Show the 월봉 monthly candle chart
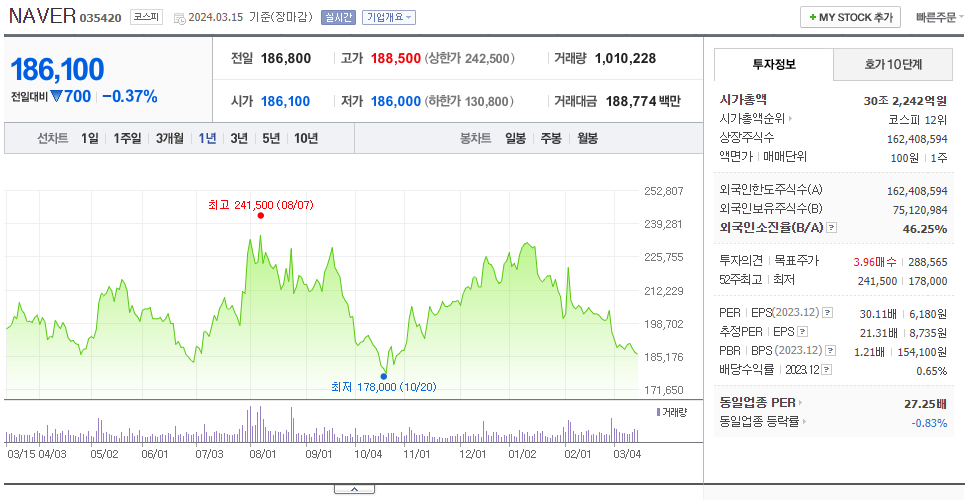Viewport: 968px width, 500px height. click(x=588, y=138)
